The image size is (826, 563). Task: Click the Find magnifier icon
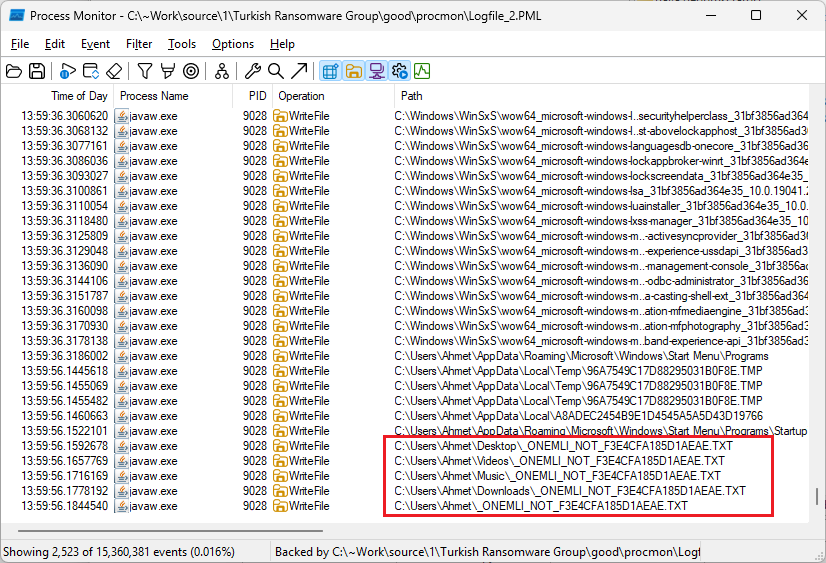coord(275,71)
